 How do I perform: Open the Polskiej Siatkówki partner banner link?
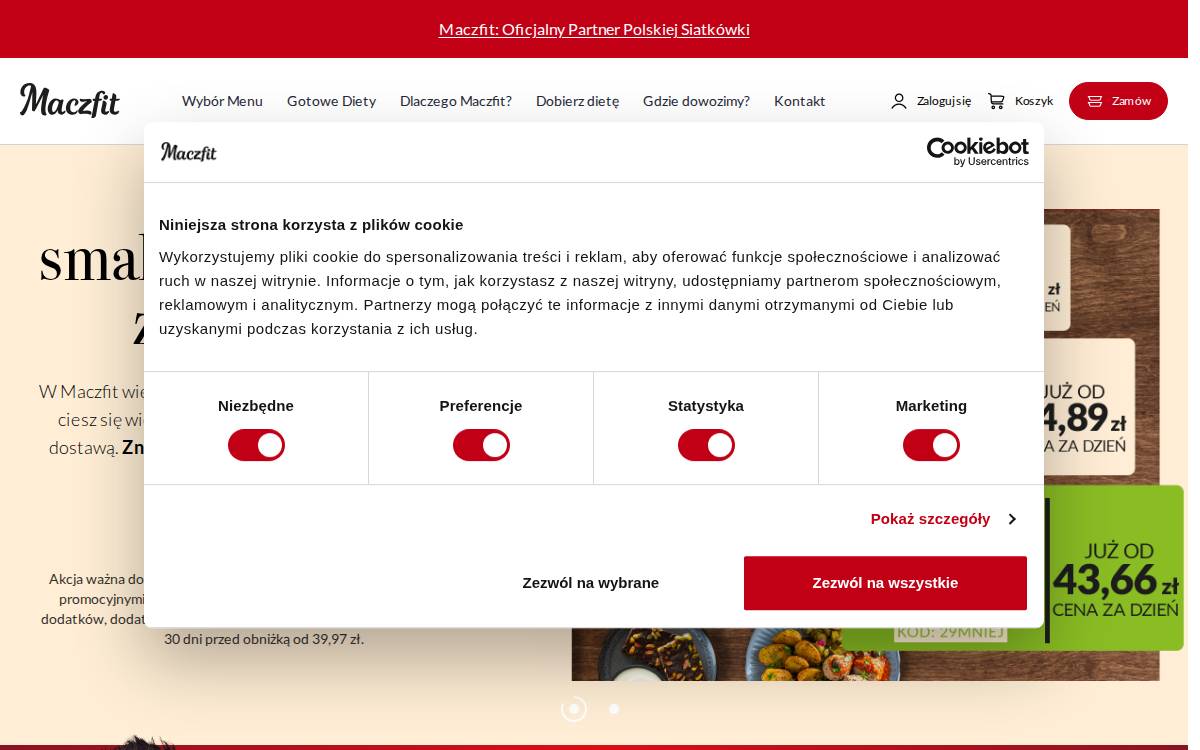[x=594, y=29]
